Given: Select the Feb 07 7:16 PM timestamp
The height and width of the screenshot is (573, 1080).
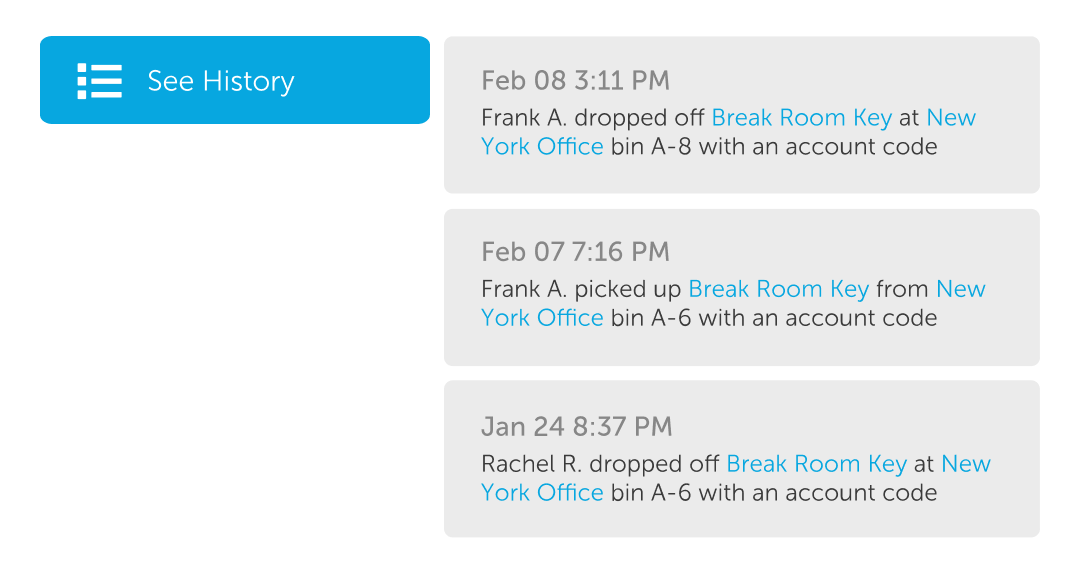Looking at the screenshot, I should click(x=575, y=252).
